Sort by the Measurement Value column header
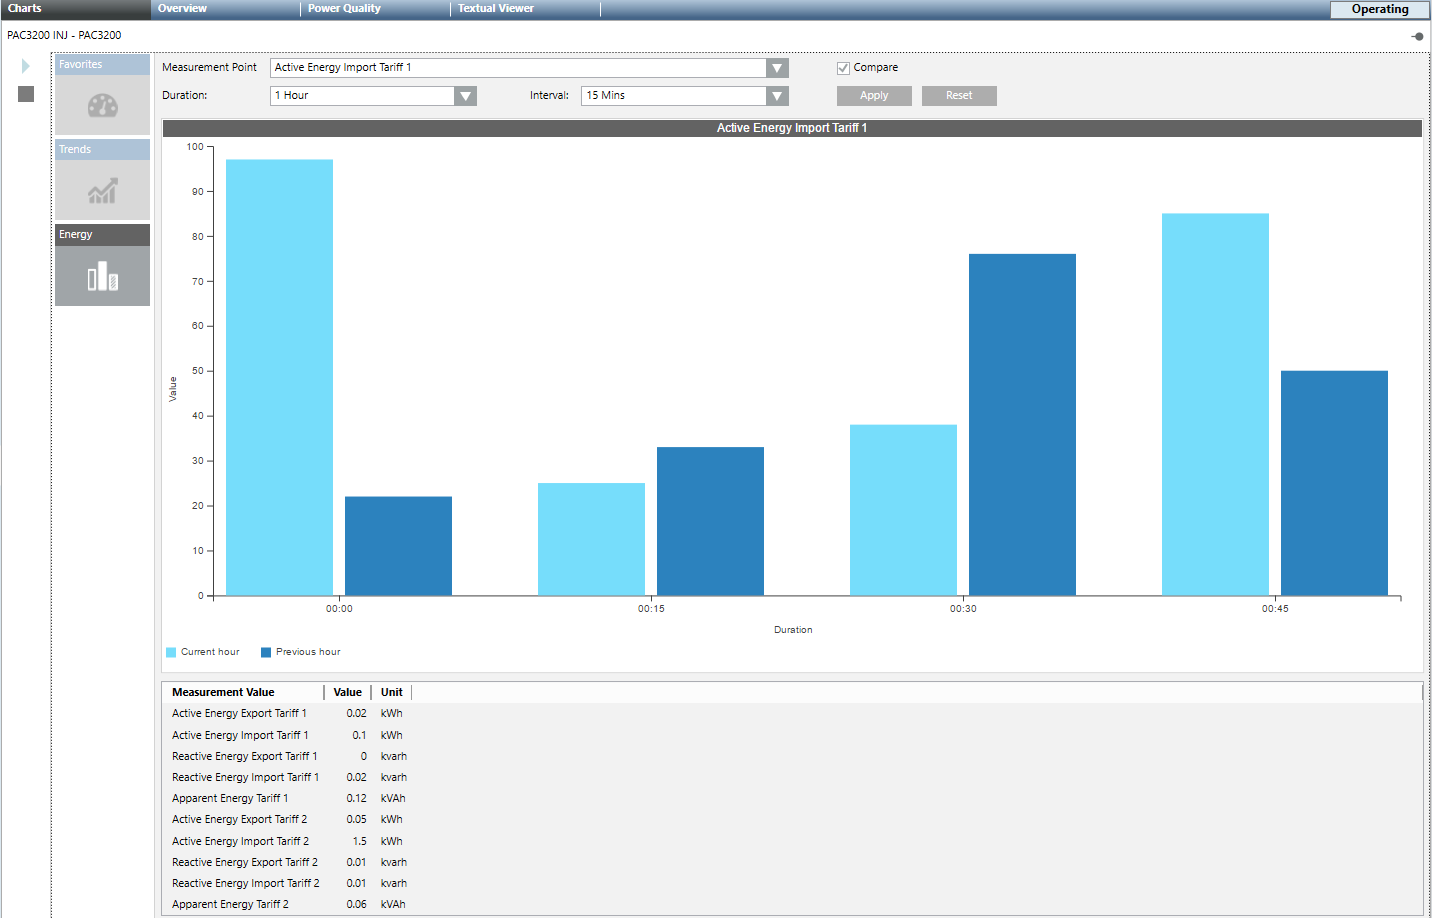 (x=223, y=692)
